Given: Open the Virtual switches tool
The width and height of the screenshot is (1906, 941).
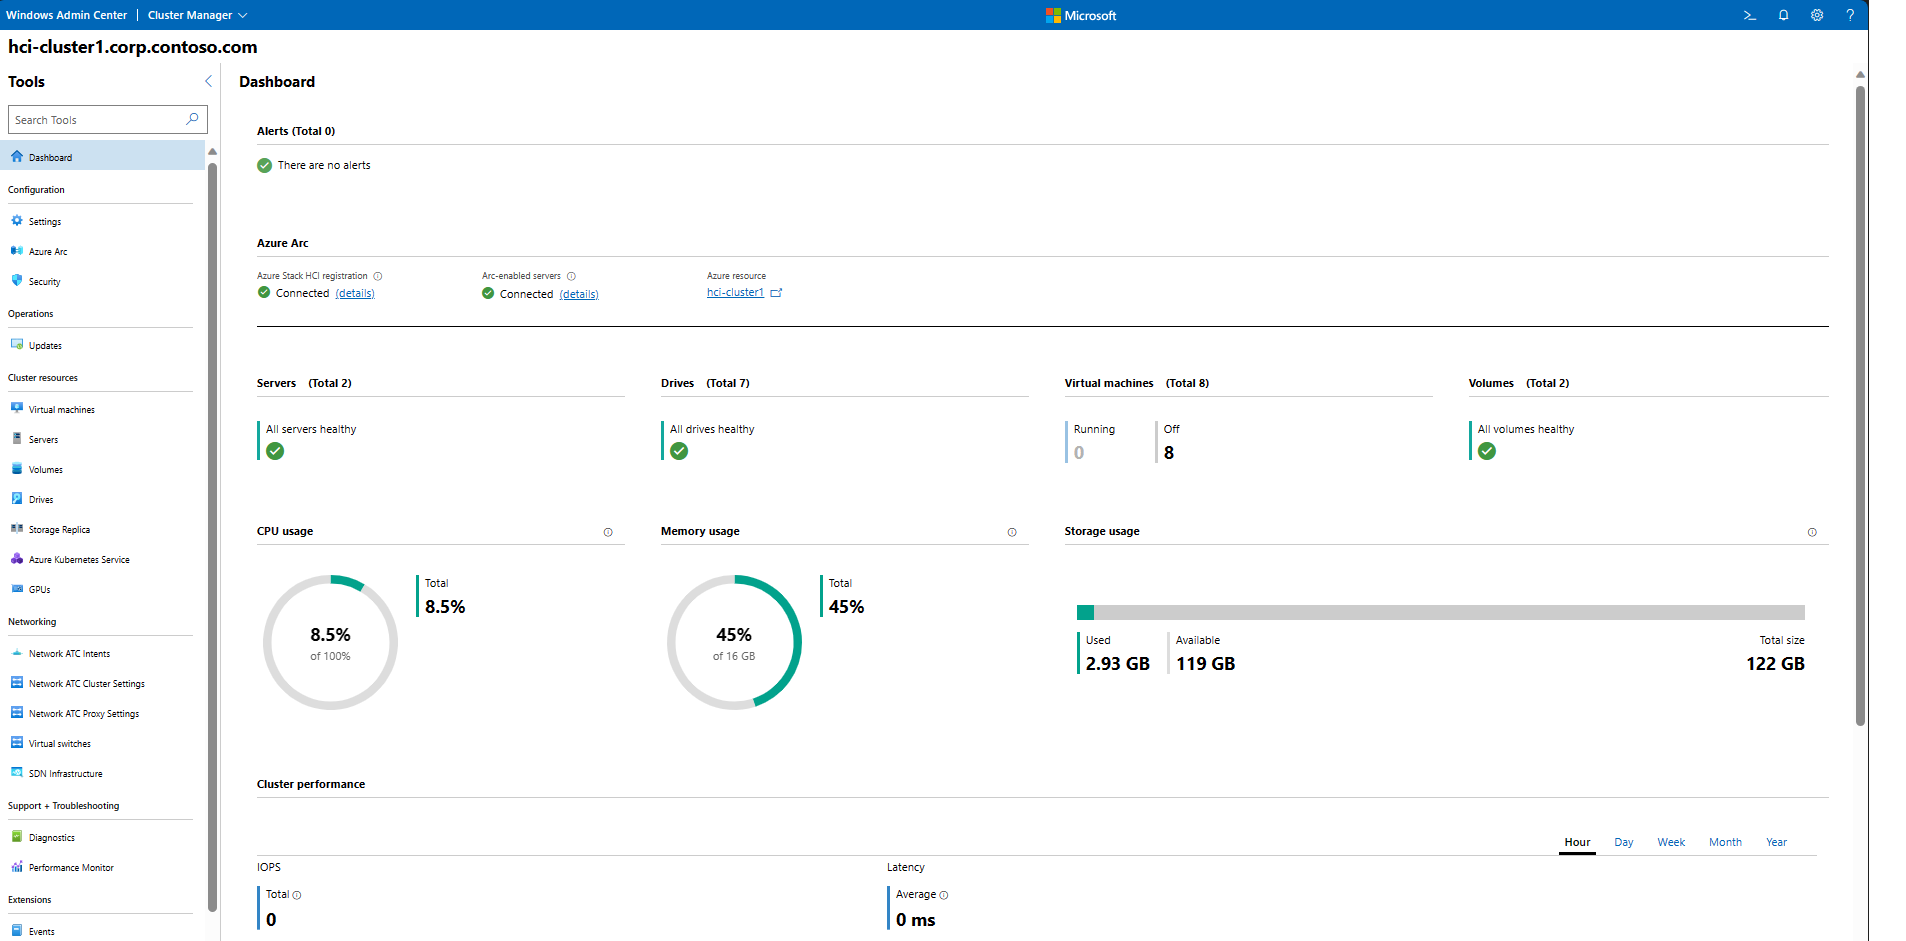Looking at the screenshot, I should point(60,743).
